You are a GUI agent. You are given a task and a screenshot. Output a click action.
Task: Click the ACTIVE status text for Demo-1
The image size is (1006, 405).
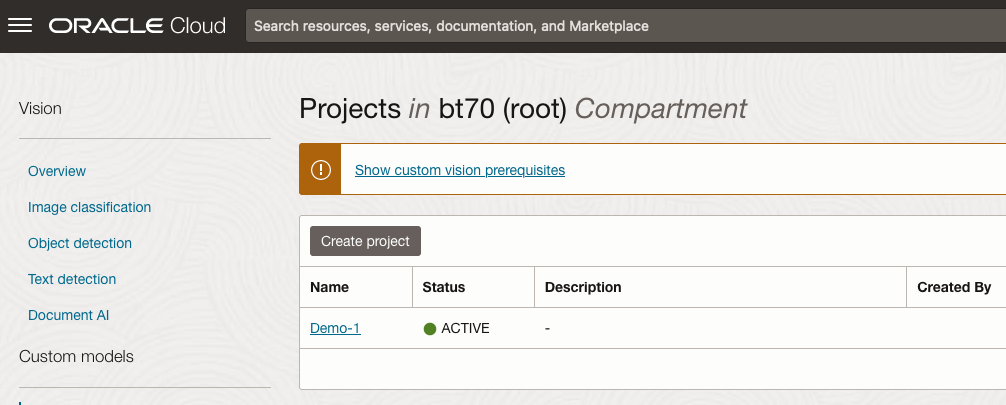coord(465,328)
